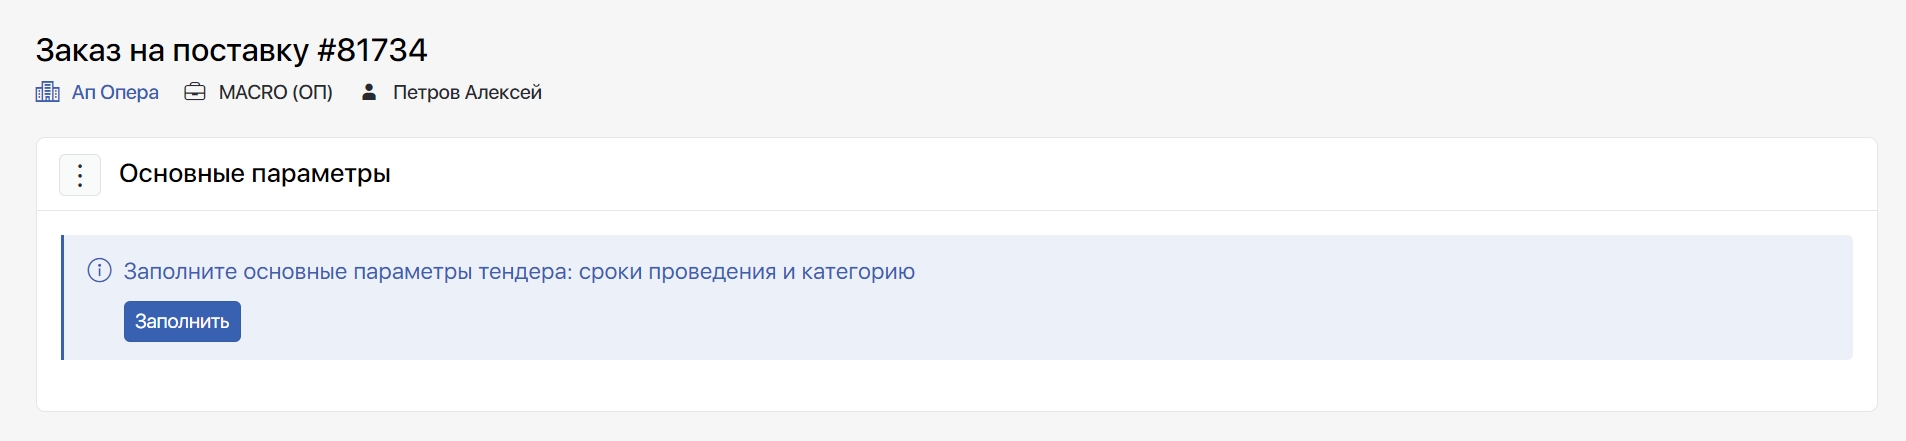Click the Основные параметры section heading
This screenshot has width=1906, height=441.
(254, 174)
